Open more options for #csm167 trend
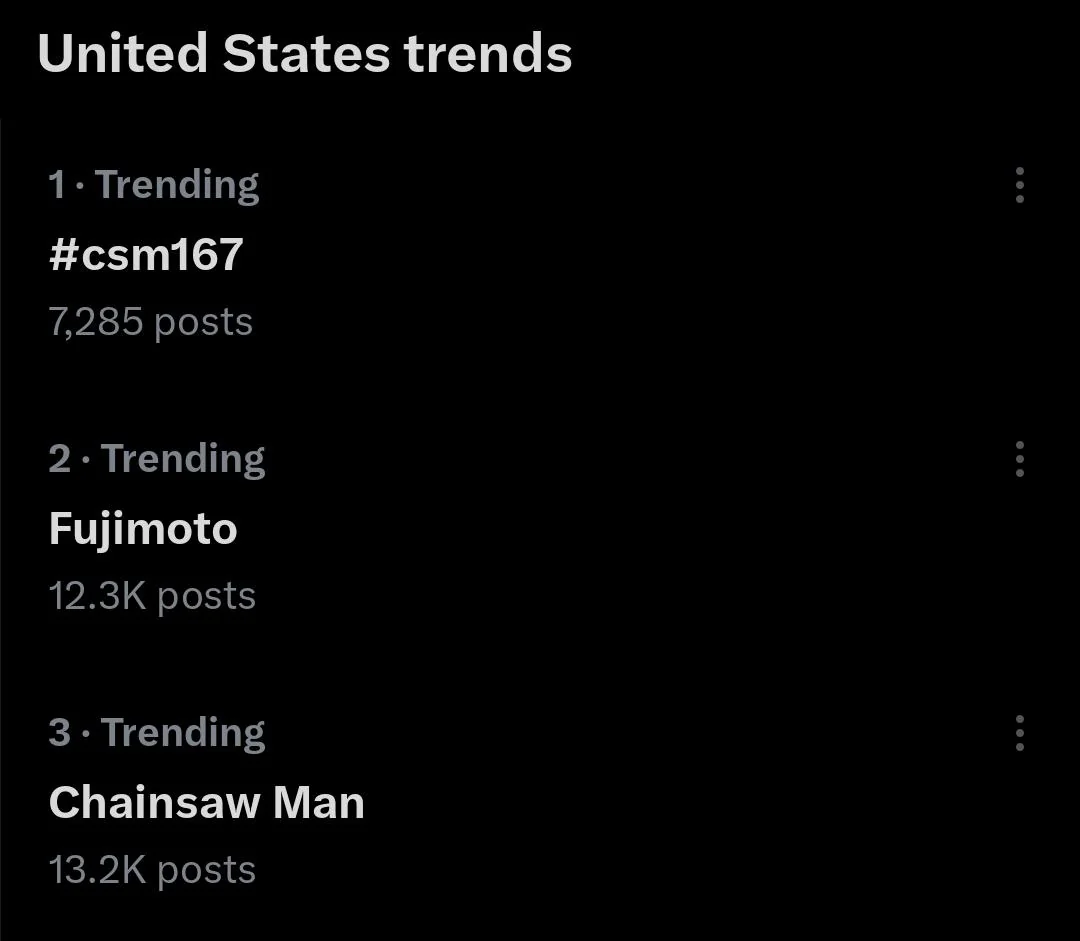Viewport: 1080px width, 941px height. (x=1019, y=185)
